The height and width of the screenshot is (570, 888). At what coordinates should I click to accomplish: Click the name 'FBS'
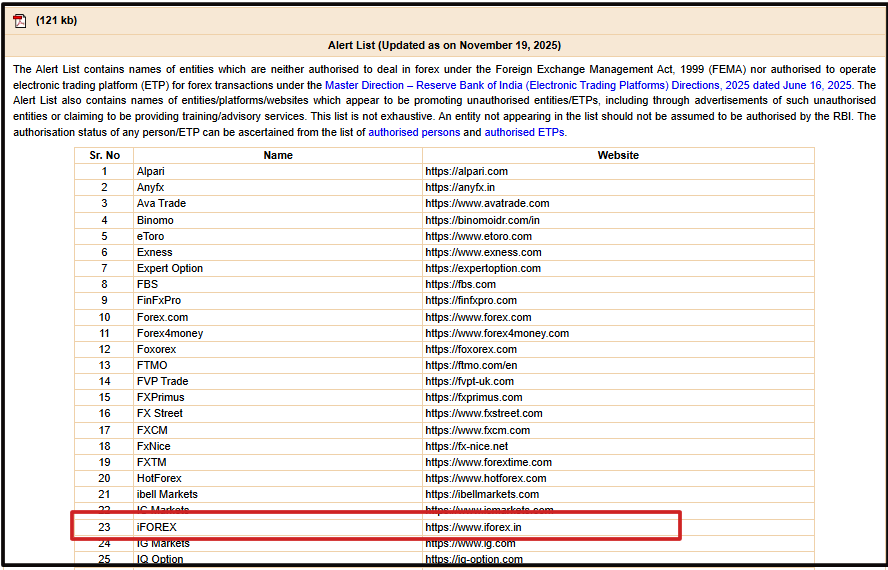click(x=147, y=284)
